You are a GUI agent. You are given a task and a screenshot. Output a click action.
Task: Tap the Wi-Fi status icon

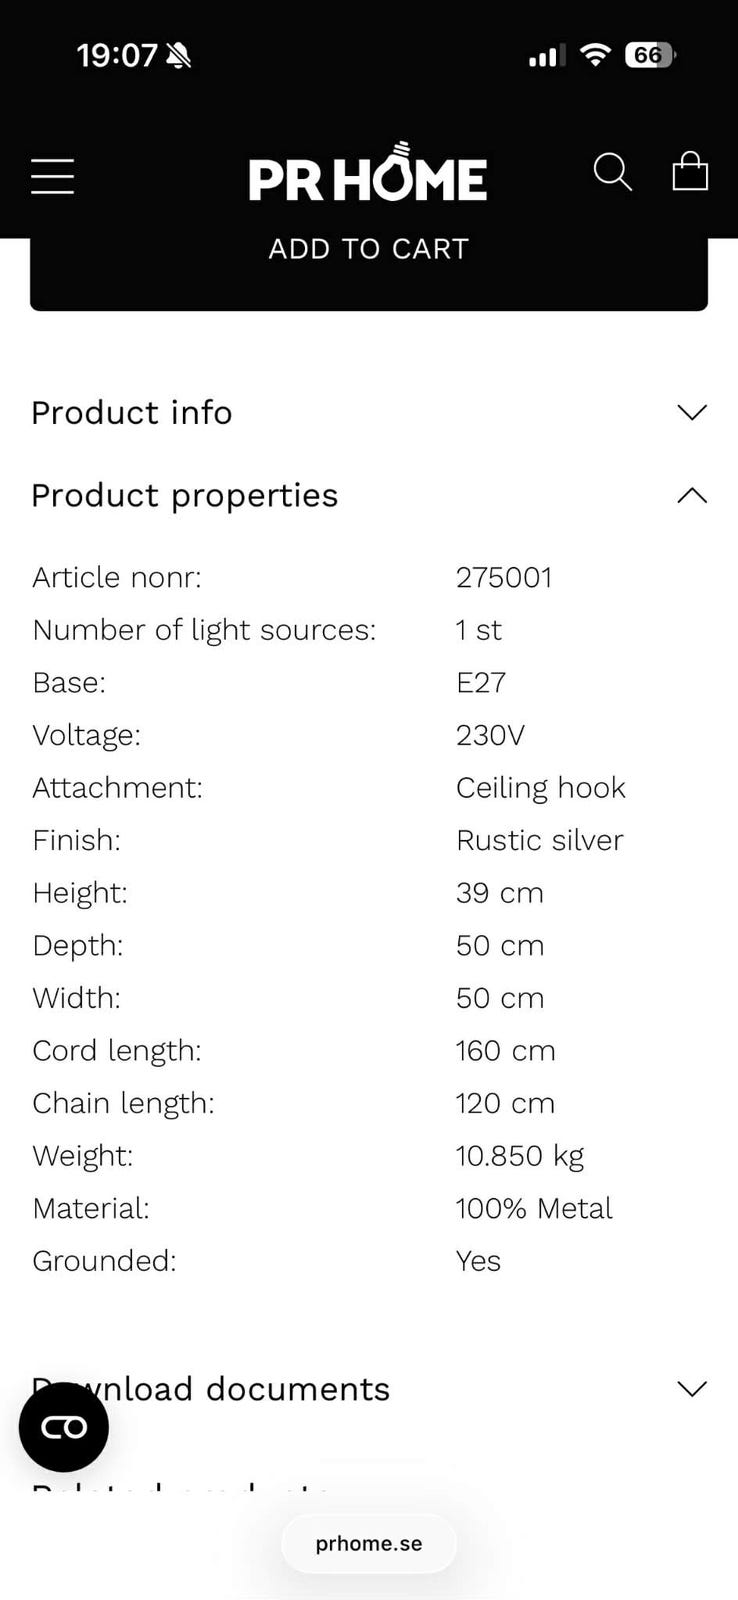coord(595,55)
